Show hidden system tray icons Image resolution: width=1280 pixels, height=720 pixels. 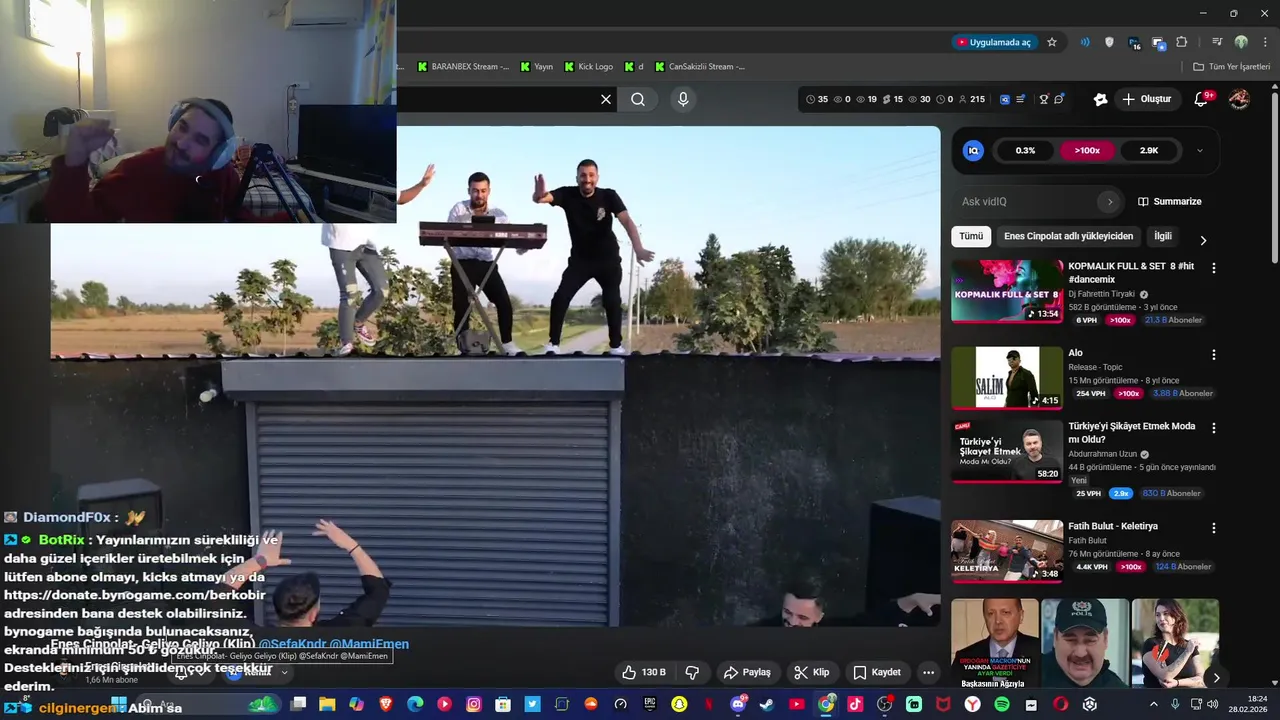(x=1155, y=704)
